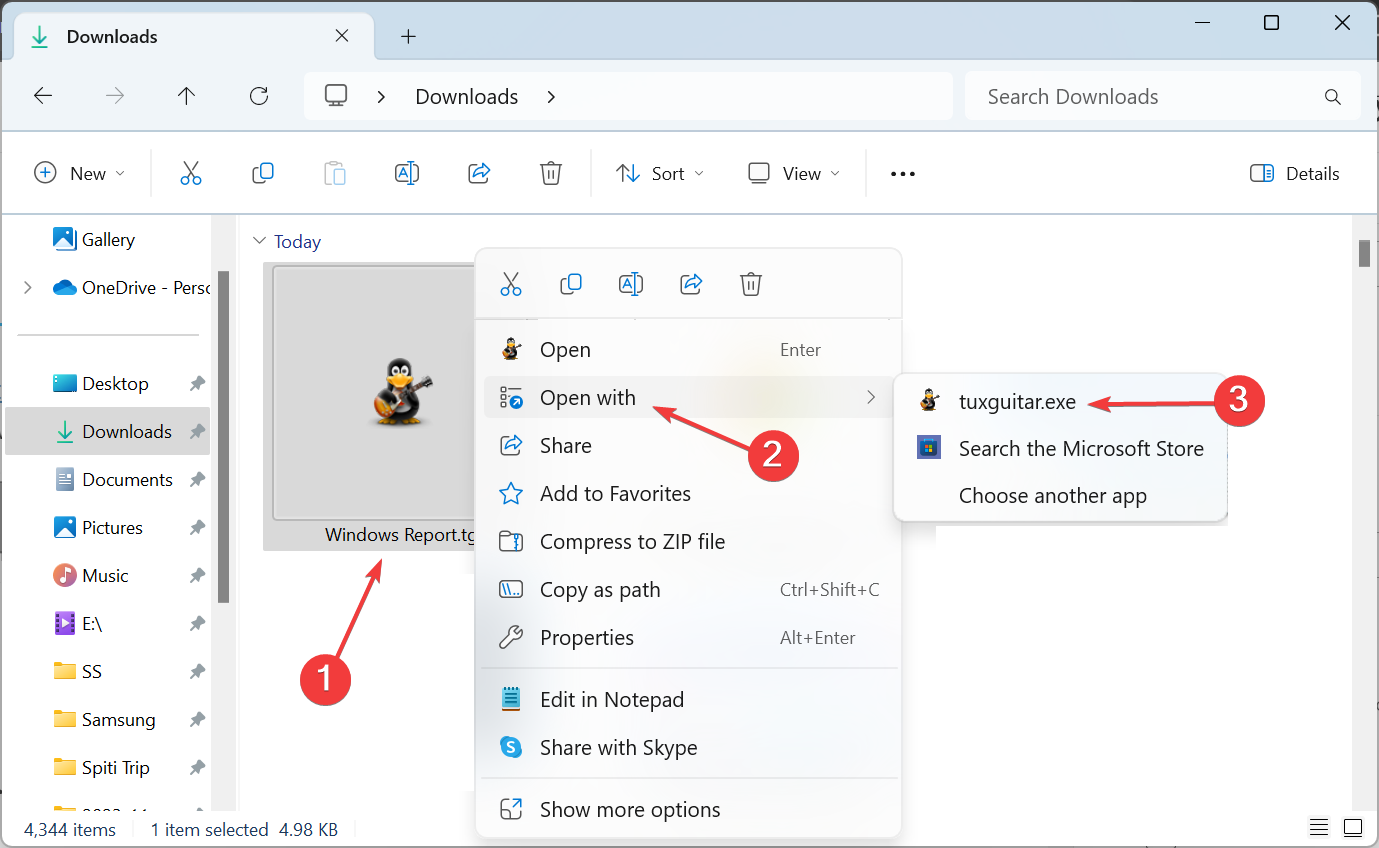Click the Delete trash icon in the toolbar
The height and width of the screenshot is (848, 1379).
(x=550, y=173)
